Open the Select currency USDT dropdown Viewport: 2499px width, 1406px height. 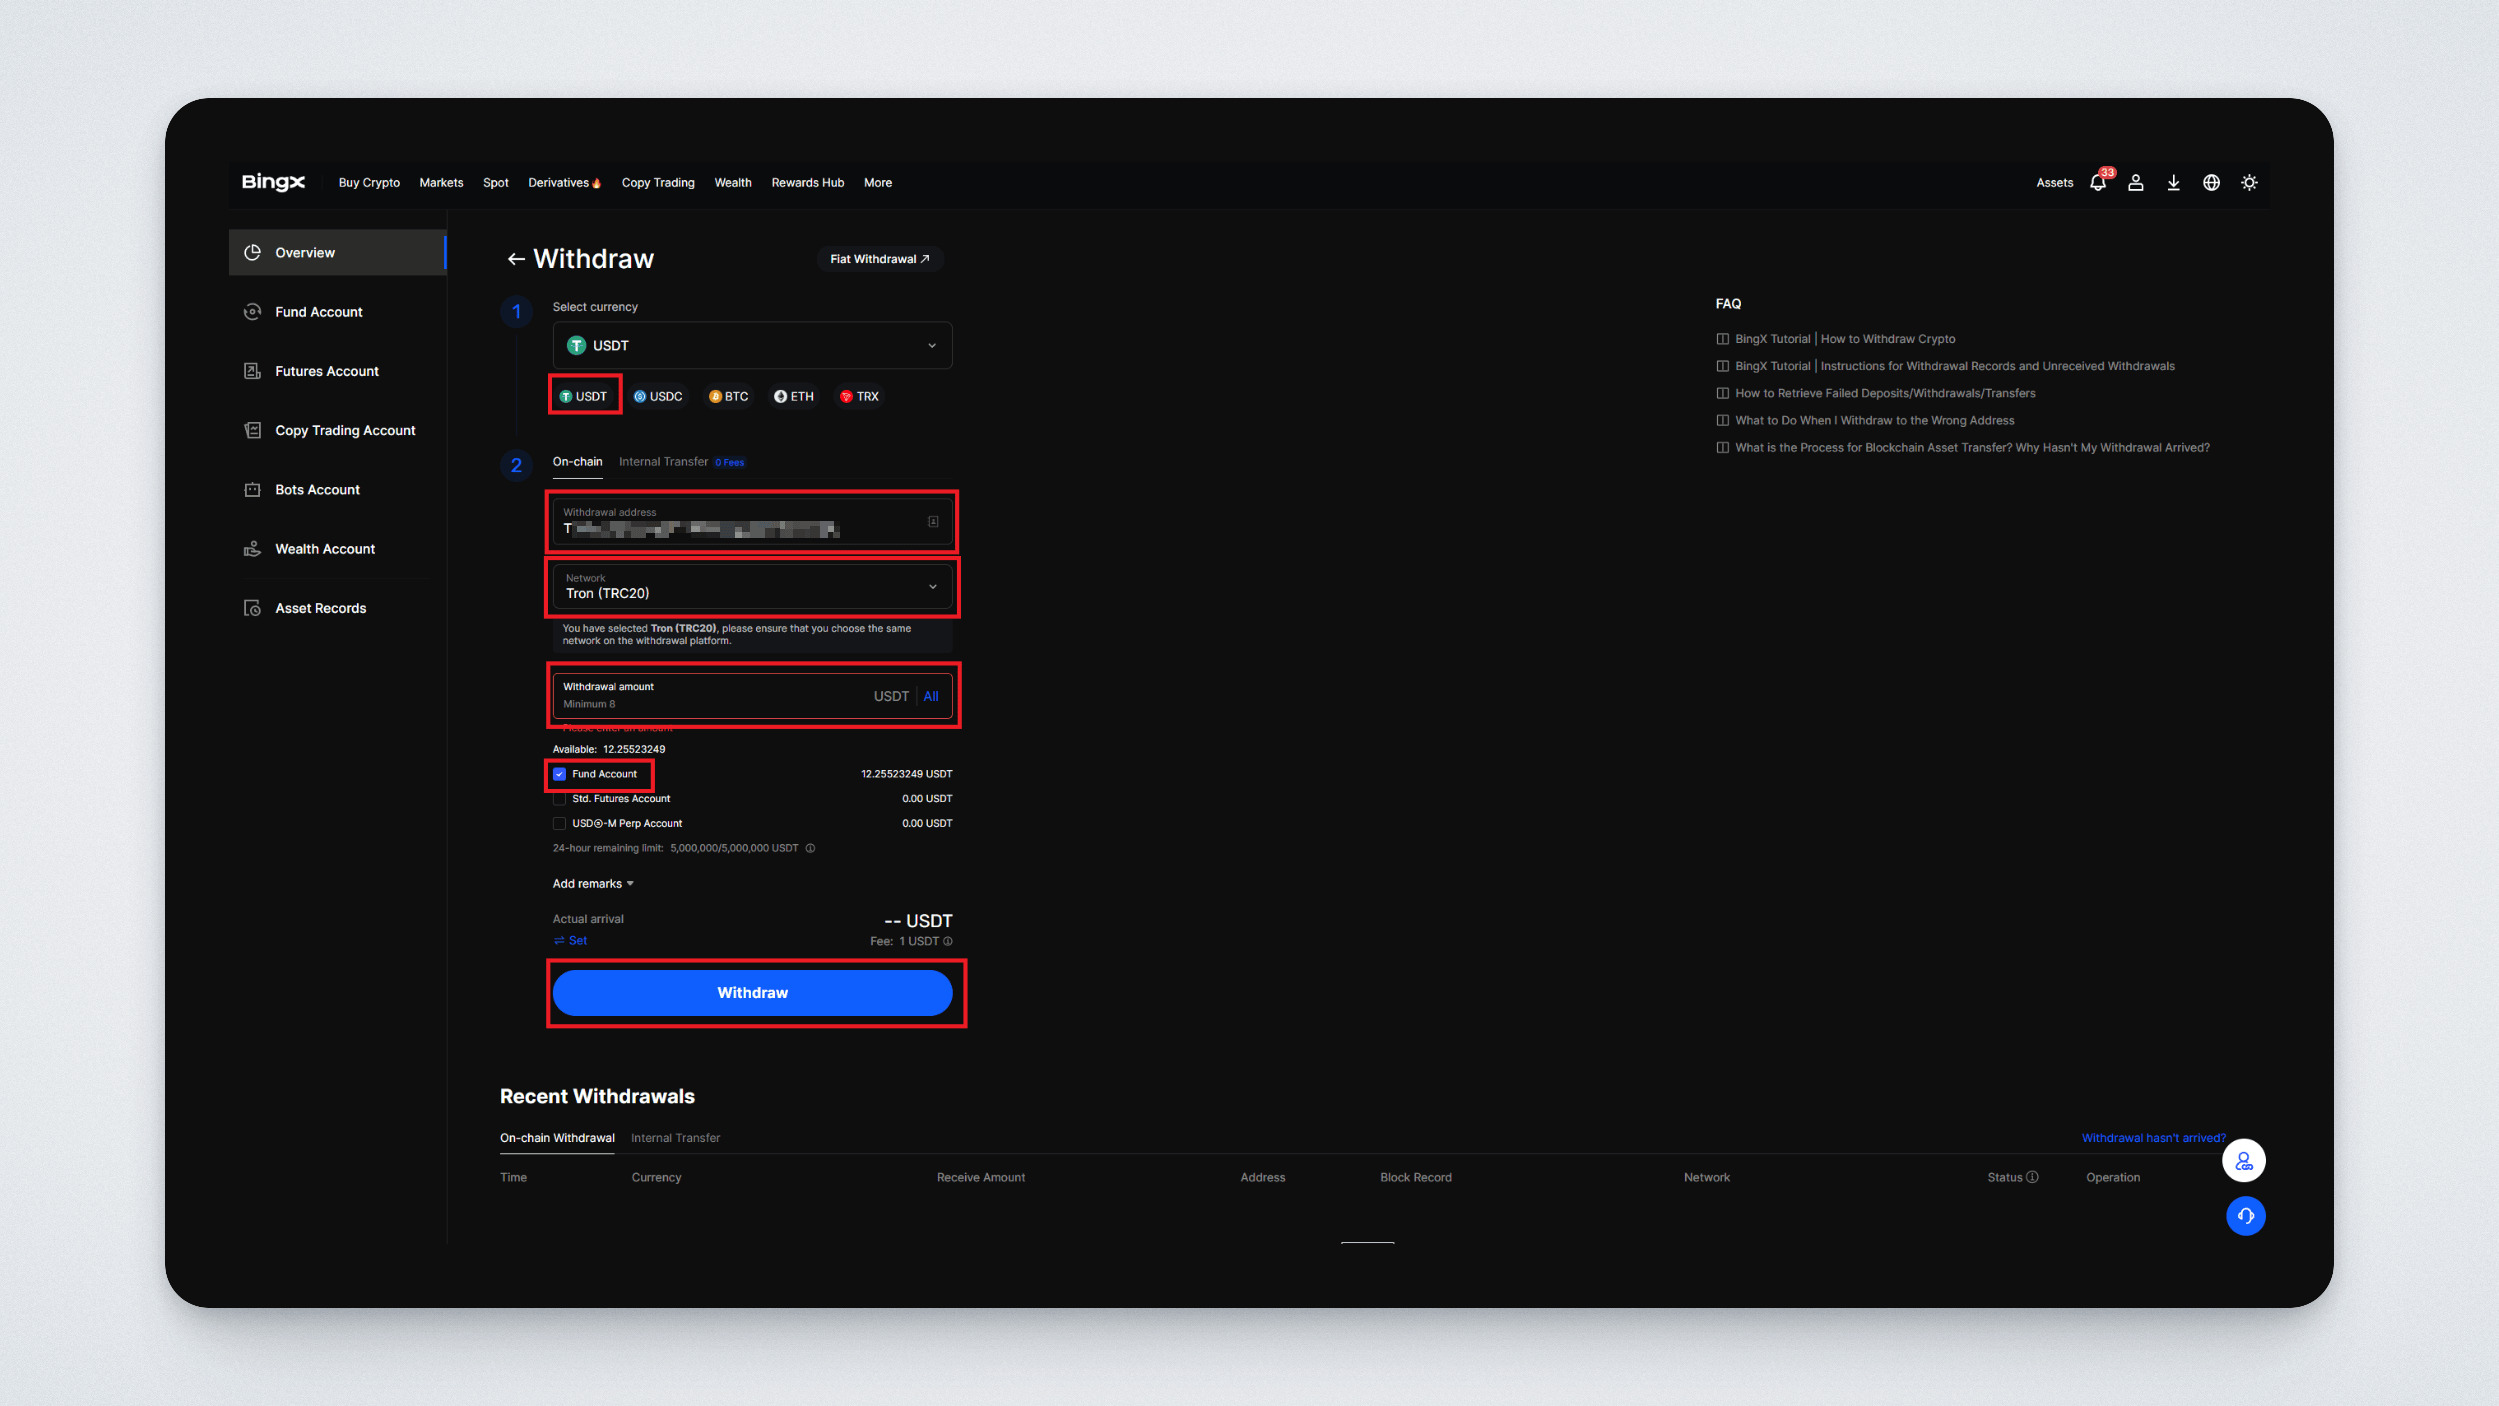click(x=752, y=346)
